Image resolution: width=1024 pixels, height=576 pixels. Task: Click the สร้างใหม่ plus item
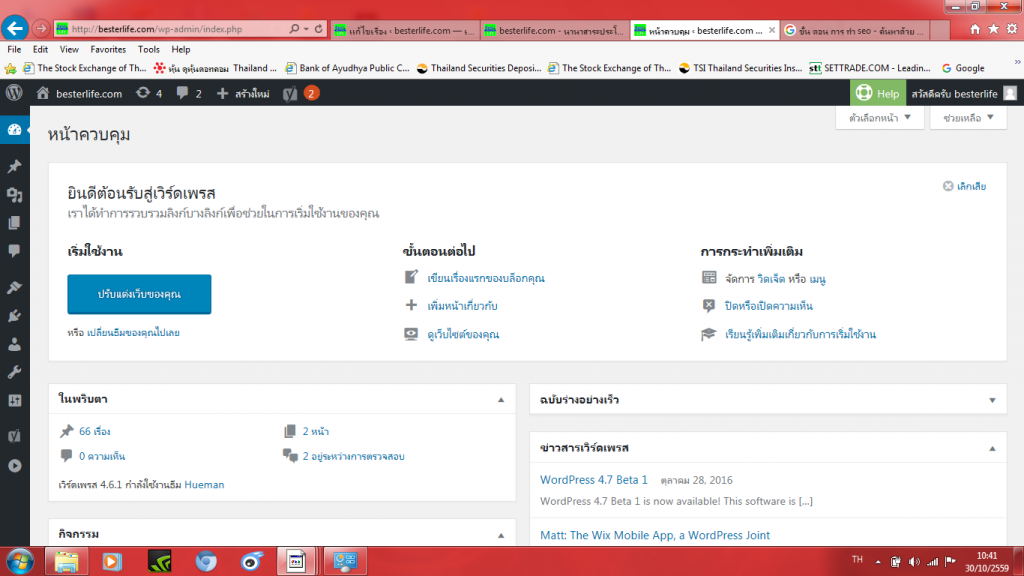tap(243, 93)
